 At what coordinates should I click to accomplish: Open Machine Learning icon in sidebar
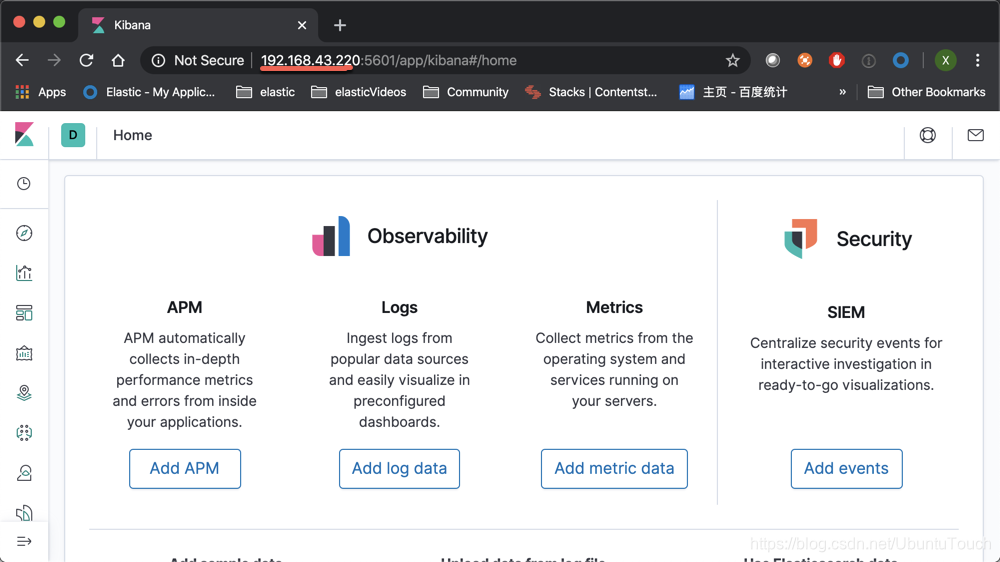(24, 433)
